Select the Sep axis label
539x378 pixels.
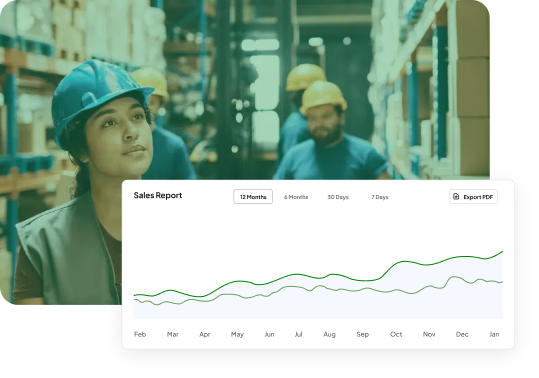tap(363, 334)
